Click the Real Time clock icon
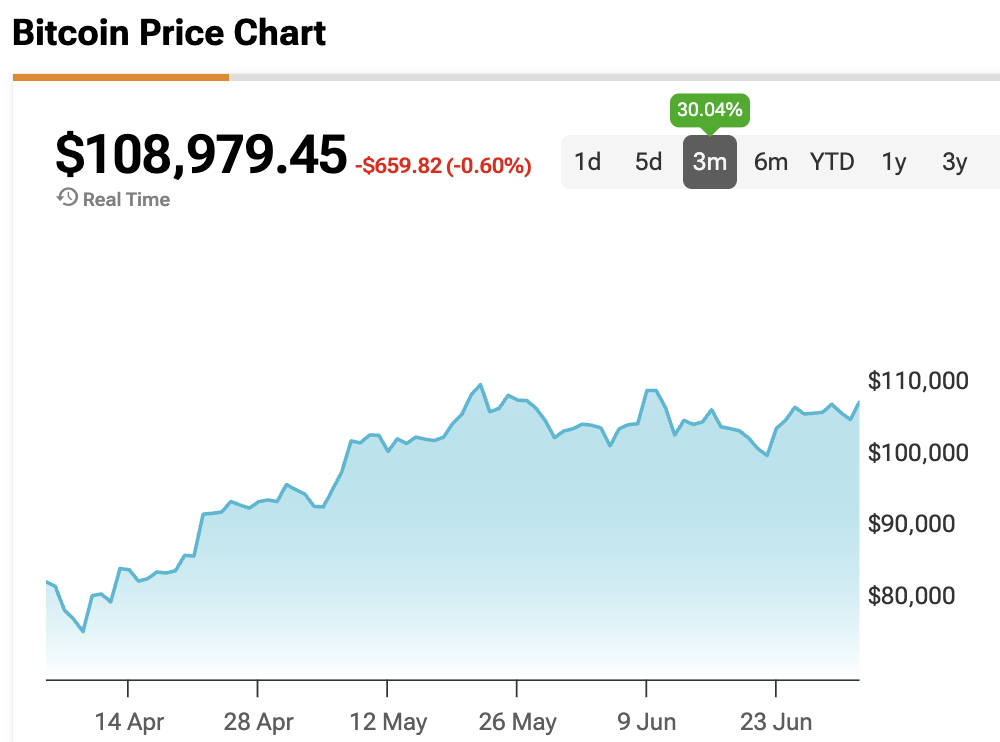The height and width of the screenshot is (742, 1000). 67,198
